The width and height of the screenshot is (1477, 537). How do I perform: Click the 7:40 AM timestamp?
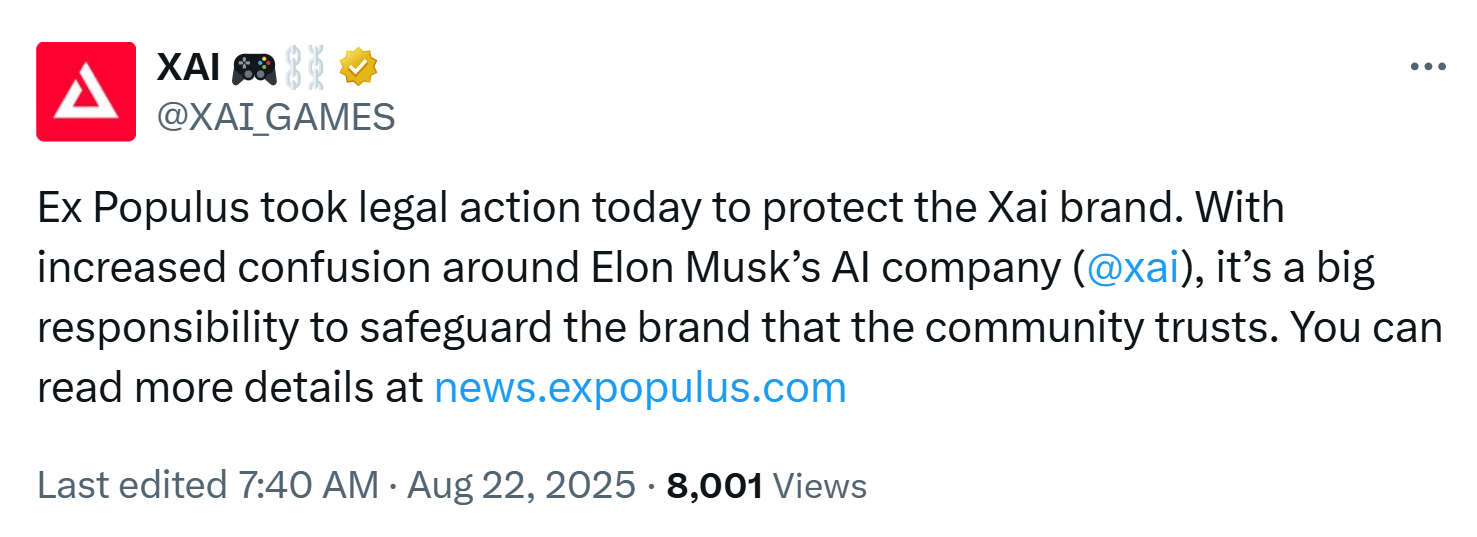click(309, 486)
